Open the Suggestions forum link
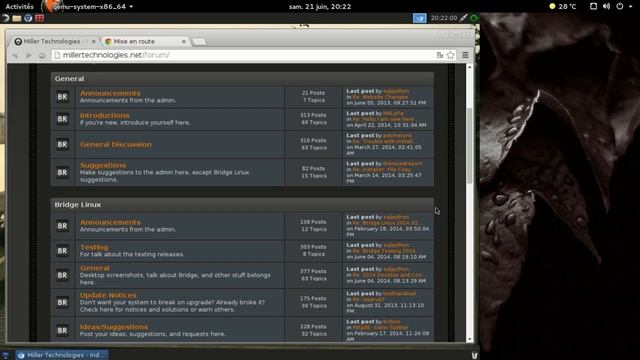This screenshot has width=640, height=360. point(103,165)
